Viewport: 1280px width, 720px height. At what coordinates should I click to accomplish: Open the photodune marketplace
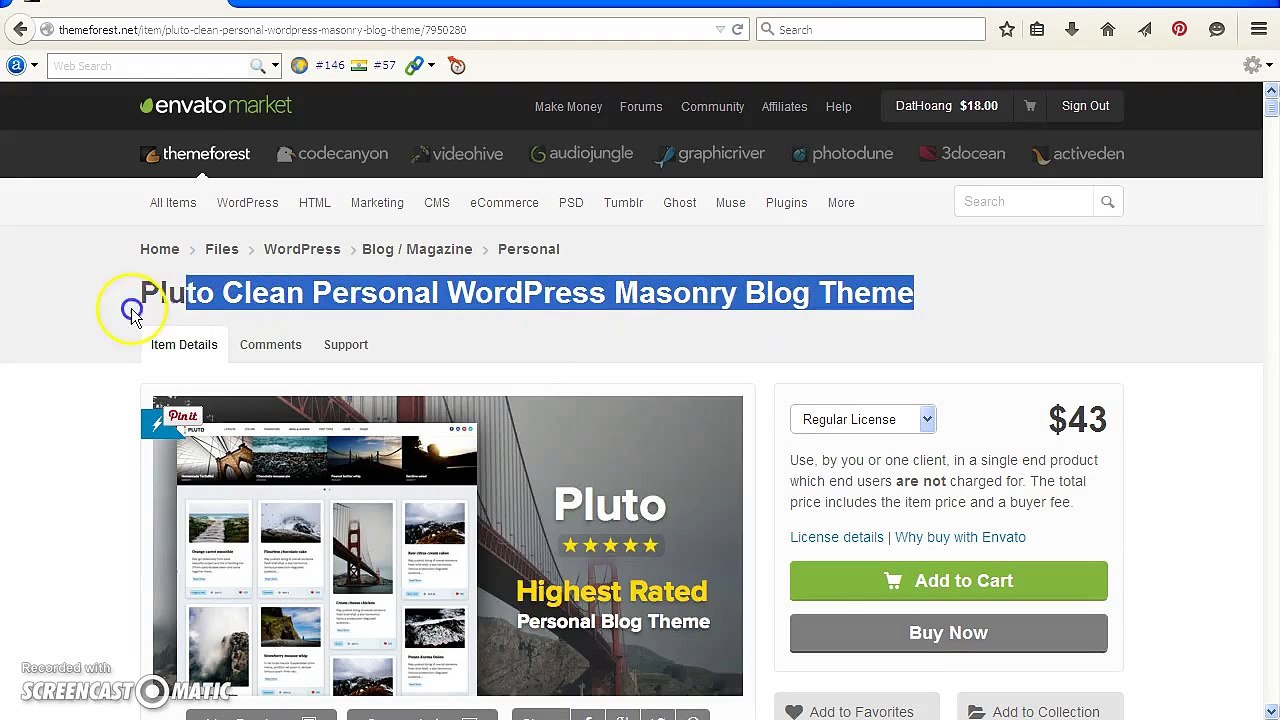(x=842, y=154)
